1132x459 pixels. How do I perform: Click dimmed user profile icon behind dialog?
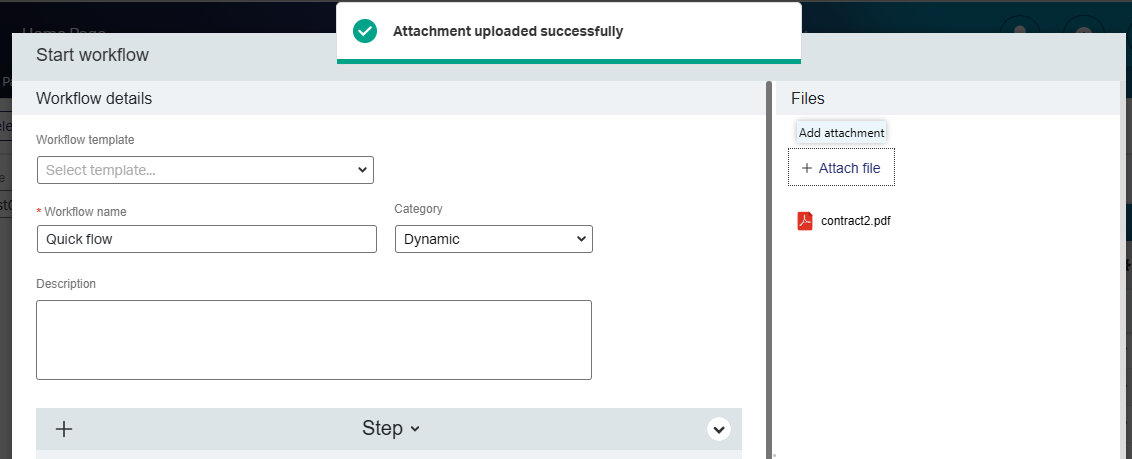click(x=1020, y=30)
